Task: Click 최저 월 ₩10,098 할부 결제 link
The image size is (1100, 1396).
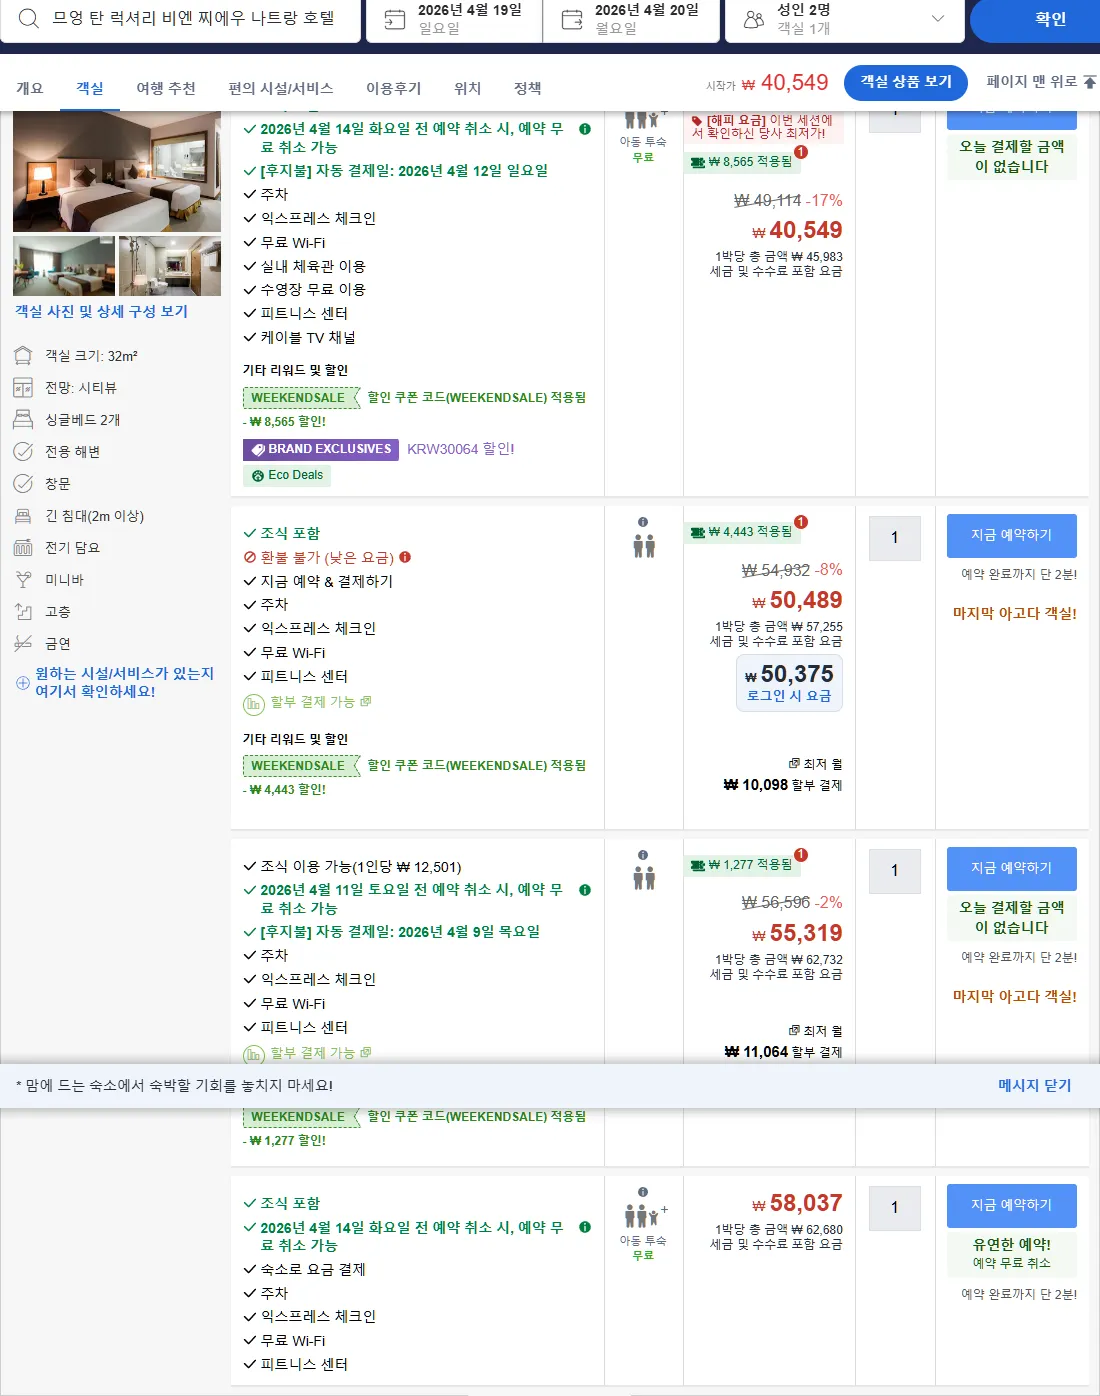Action: 783,775
